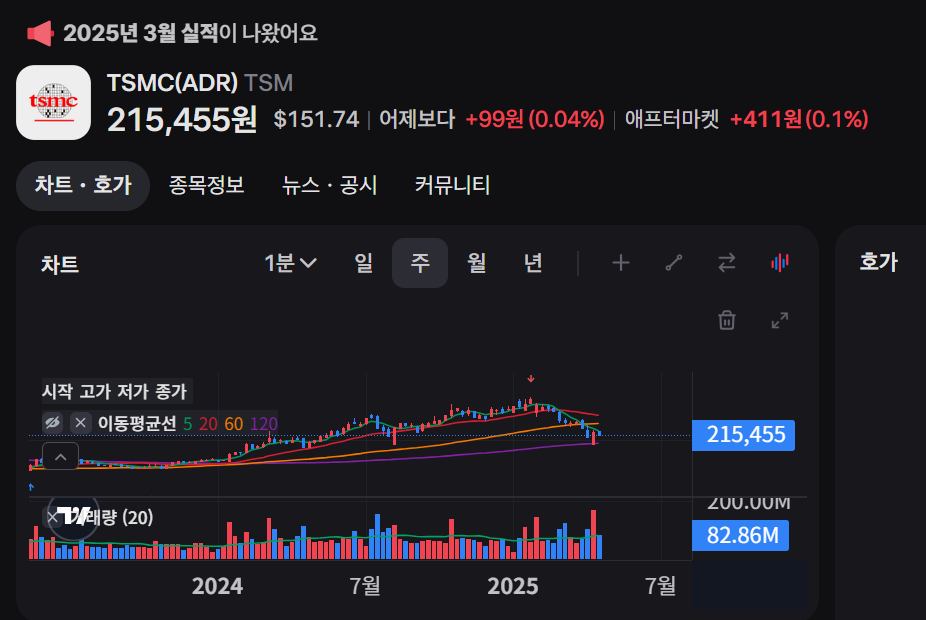Viewport: 926px width, 620px height.
Task: Click the 20-period moving average label
Action: coord(208,423)
